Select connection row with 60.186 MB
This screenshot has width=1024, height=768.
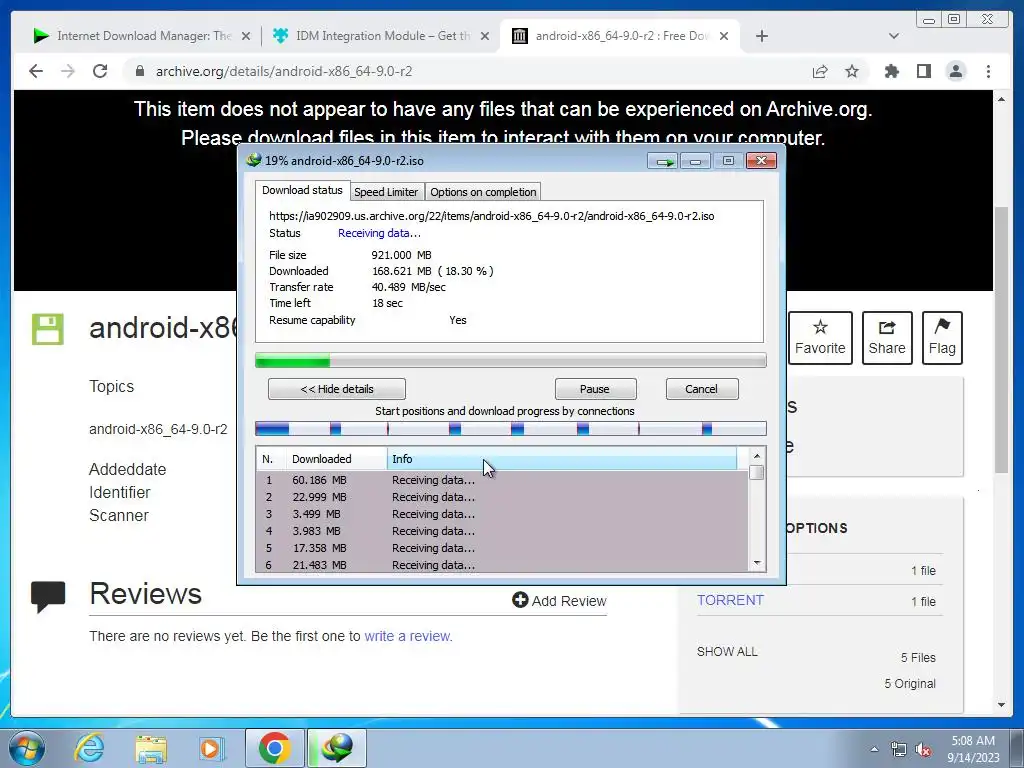pos(502,480)
